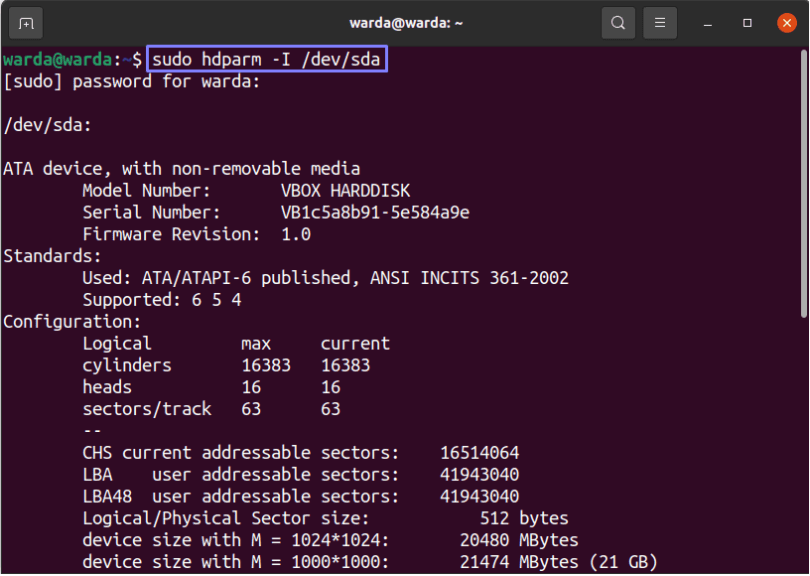The image size is (810, 576).
Task: Click the CHS addressable sectors value 16514064
Action: click(479, 453)
